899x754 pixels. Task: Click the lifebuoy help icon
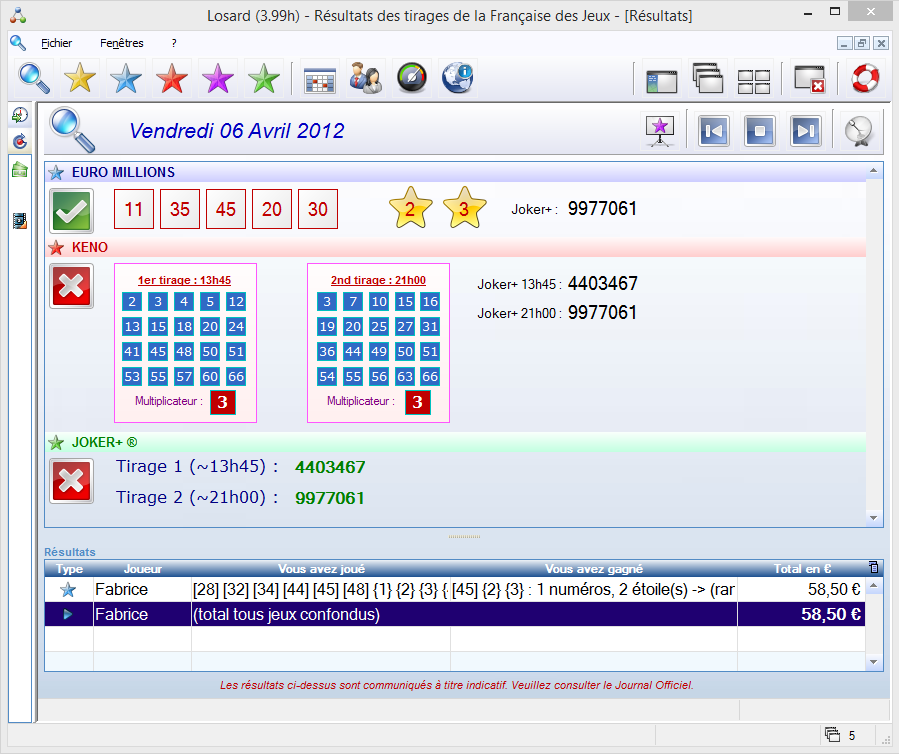(865, 77)
